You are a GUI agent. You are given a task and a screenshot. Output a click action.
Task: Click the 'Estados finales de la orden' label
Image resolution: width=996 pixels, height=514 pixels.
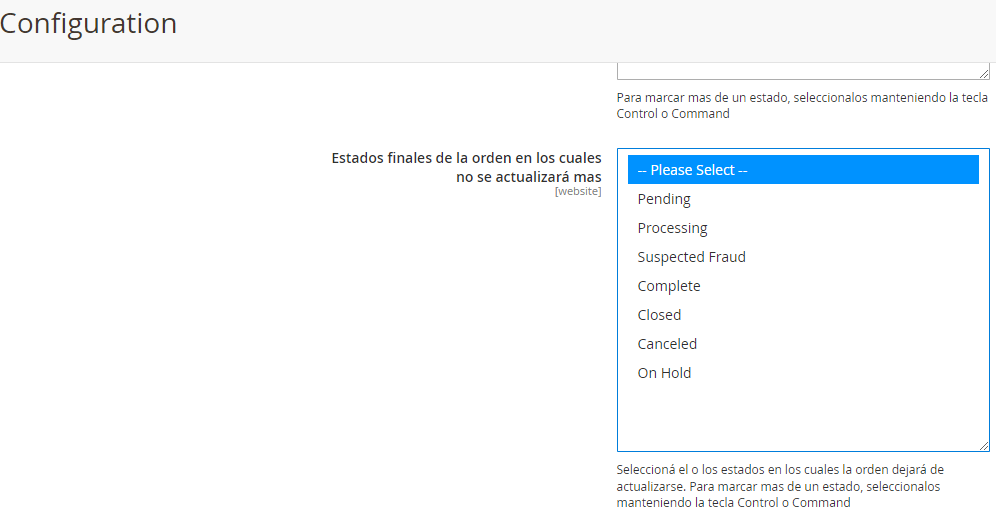[466, 167]
